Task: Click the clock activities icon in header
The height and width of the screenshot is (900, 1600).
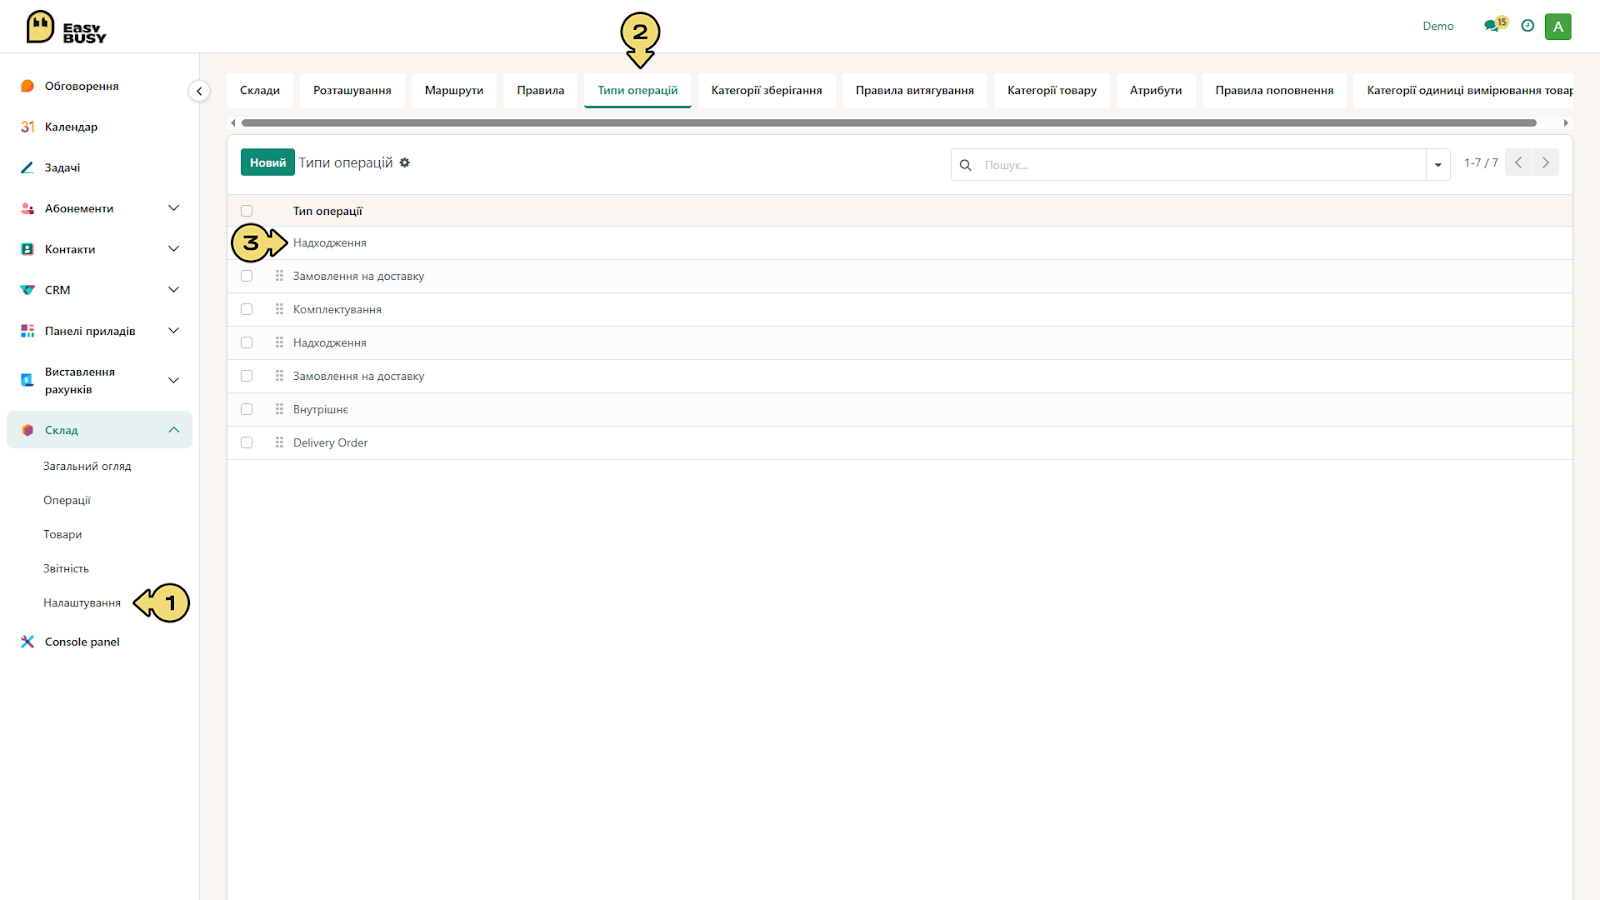Action: pos(1527,26)
